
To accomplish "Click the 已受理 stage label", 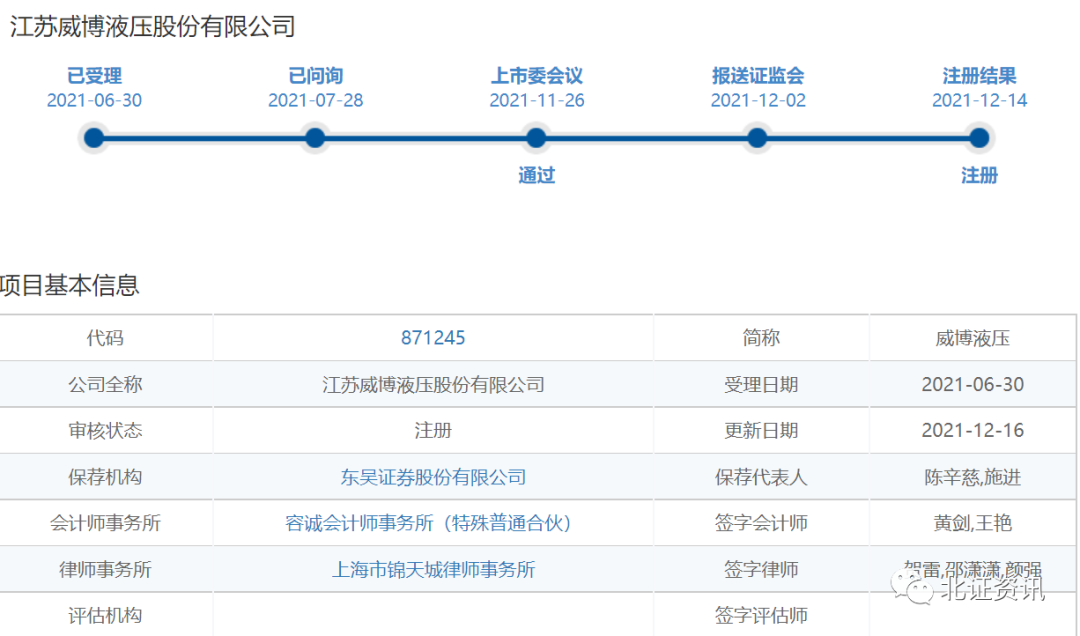I will [x=94, y=76].
